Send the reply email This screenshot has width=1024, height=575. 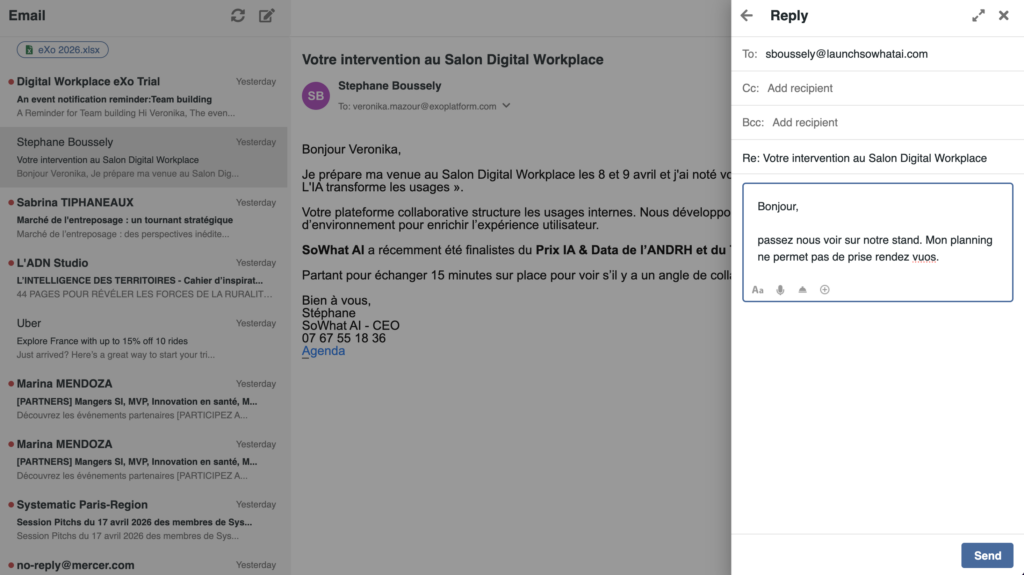[x=987, y=556]
